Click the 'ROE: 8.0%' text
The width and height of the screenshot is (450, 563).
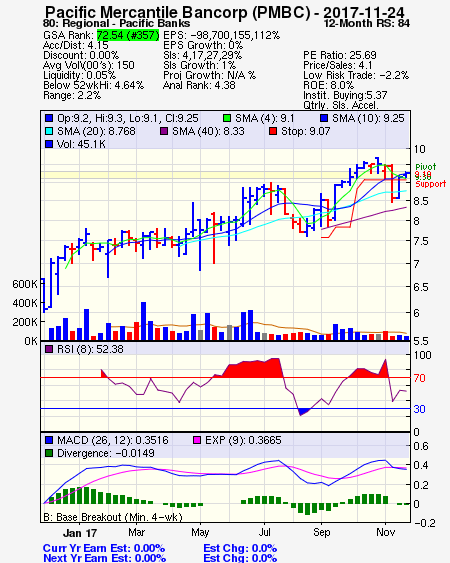pos(328,85)
